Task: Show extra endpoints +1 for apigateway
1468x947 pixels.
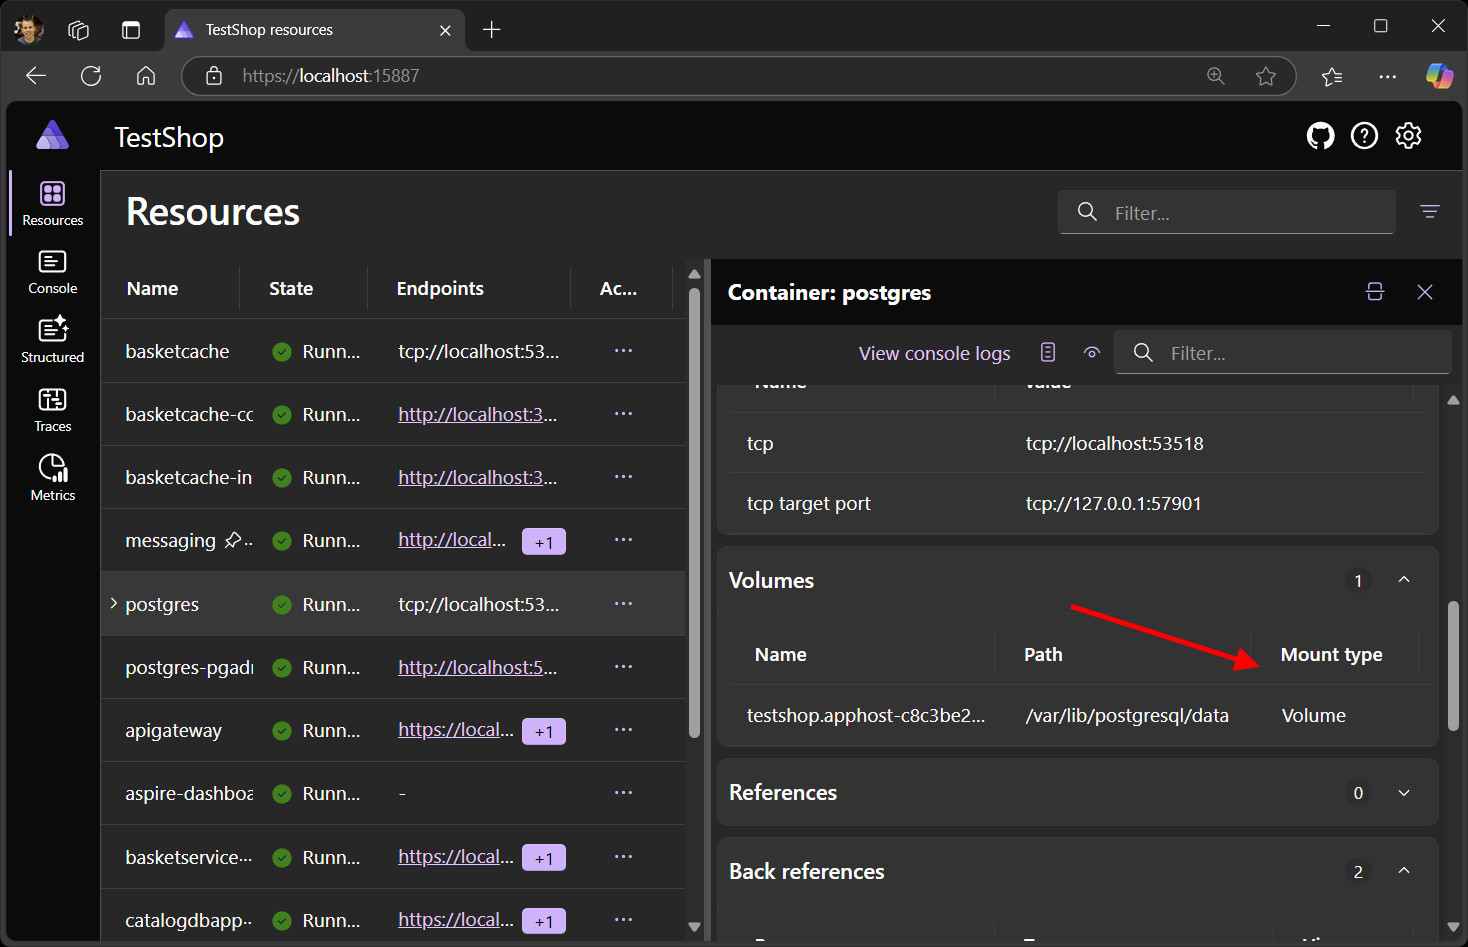Action: coord(544,731)
